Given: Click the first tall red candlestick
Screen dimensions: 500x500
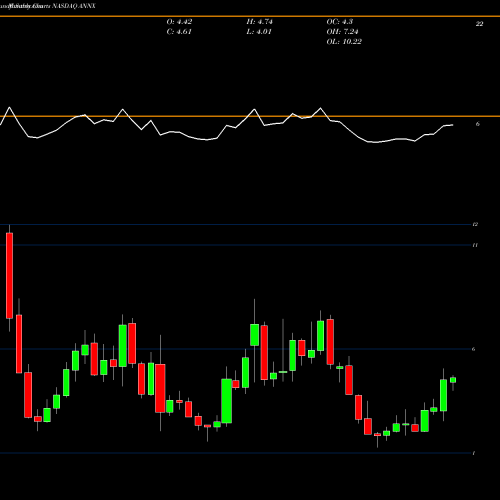Looking at the screenshot, I should pyautogui.click(x=9, y=276).
